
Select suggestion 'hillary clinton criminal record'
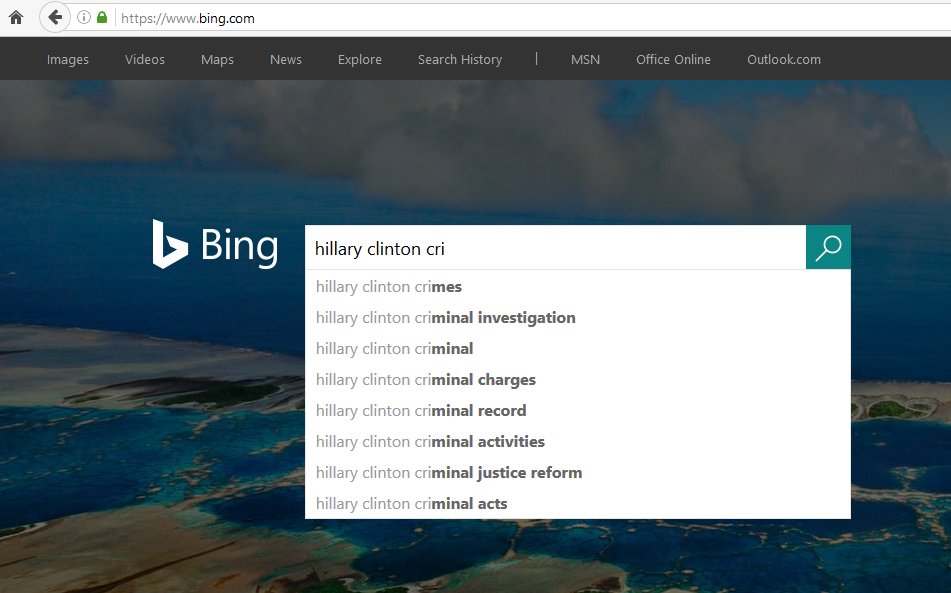[578, 410]
